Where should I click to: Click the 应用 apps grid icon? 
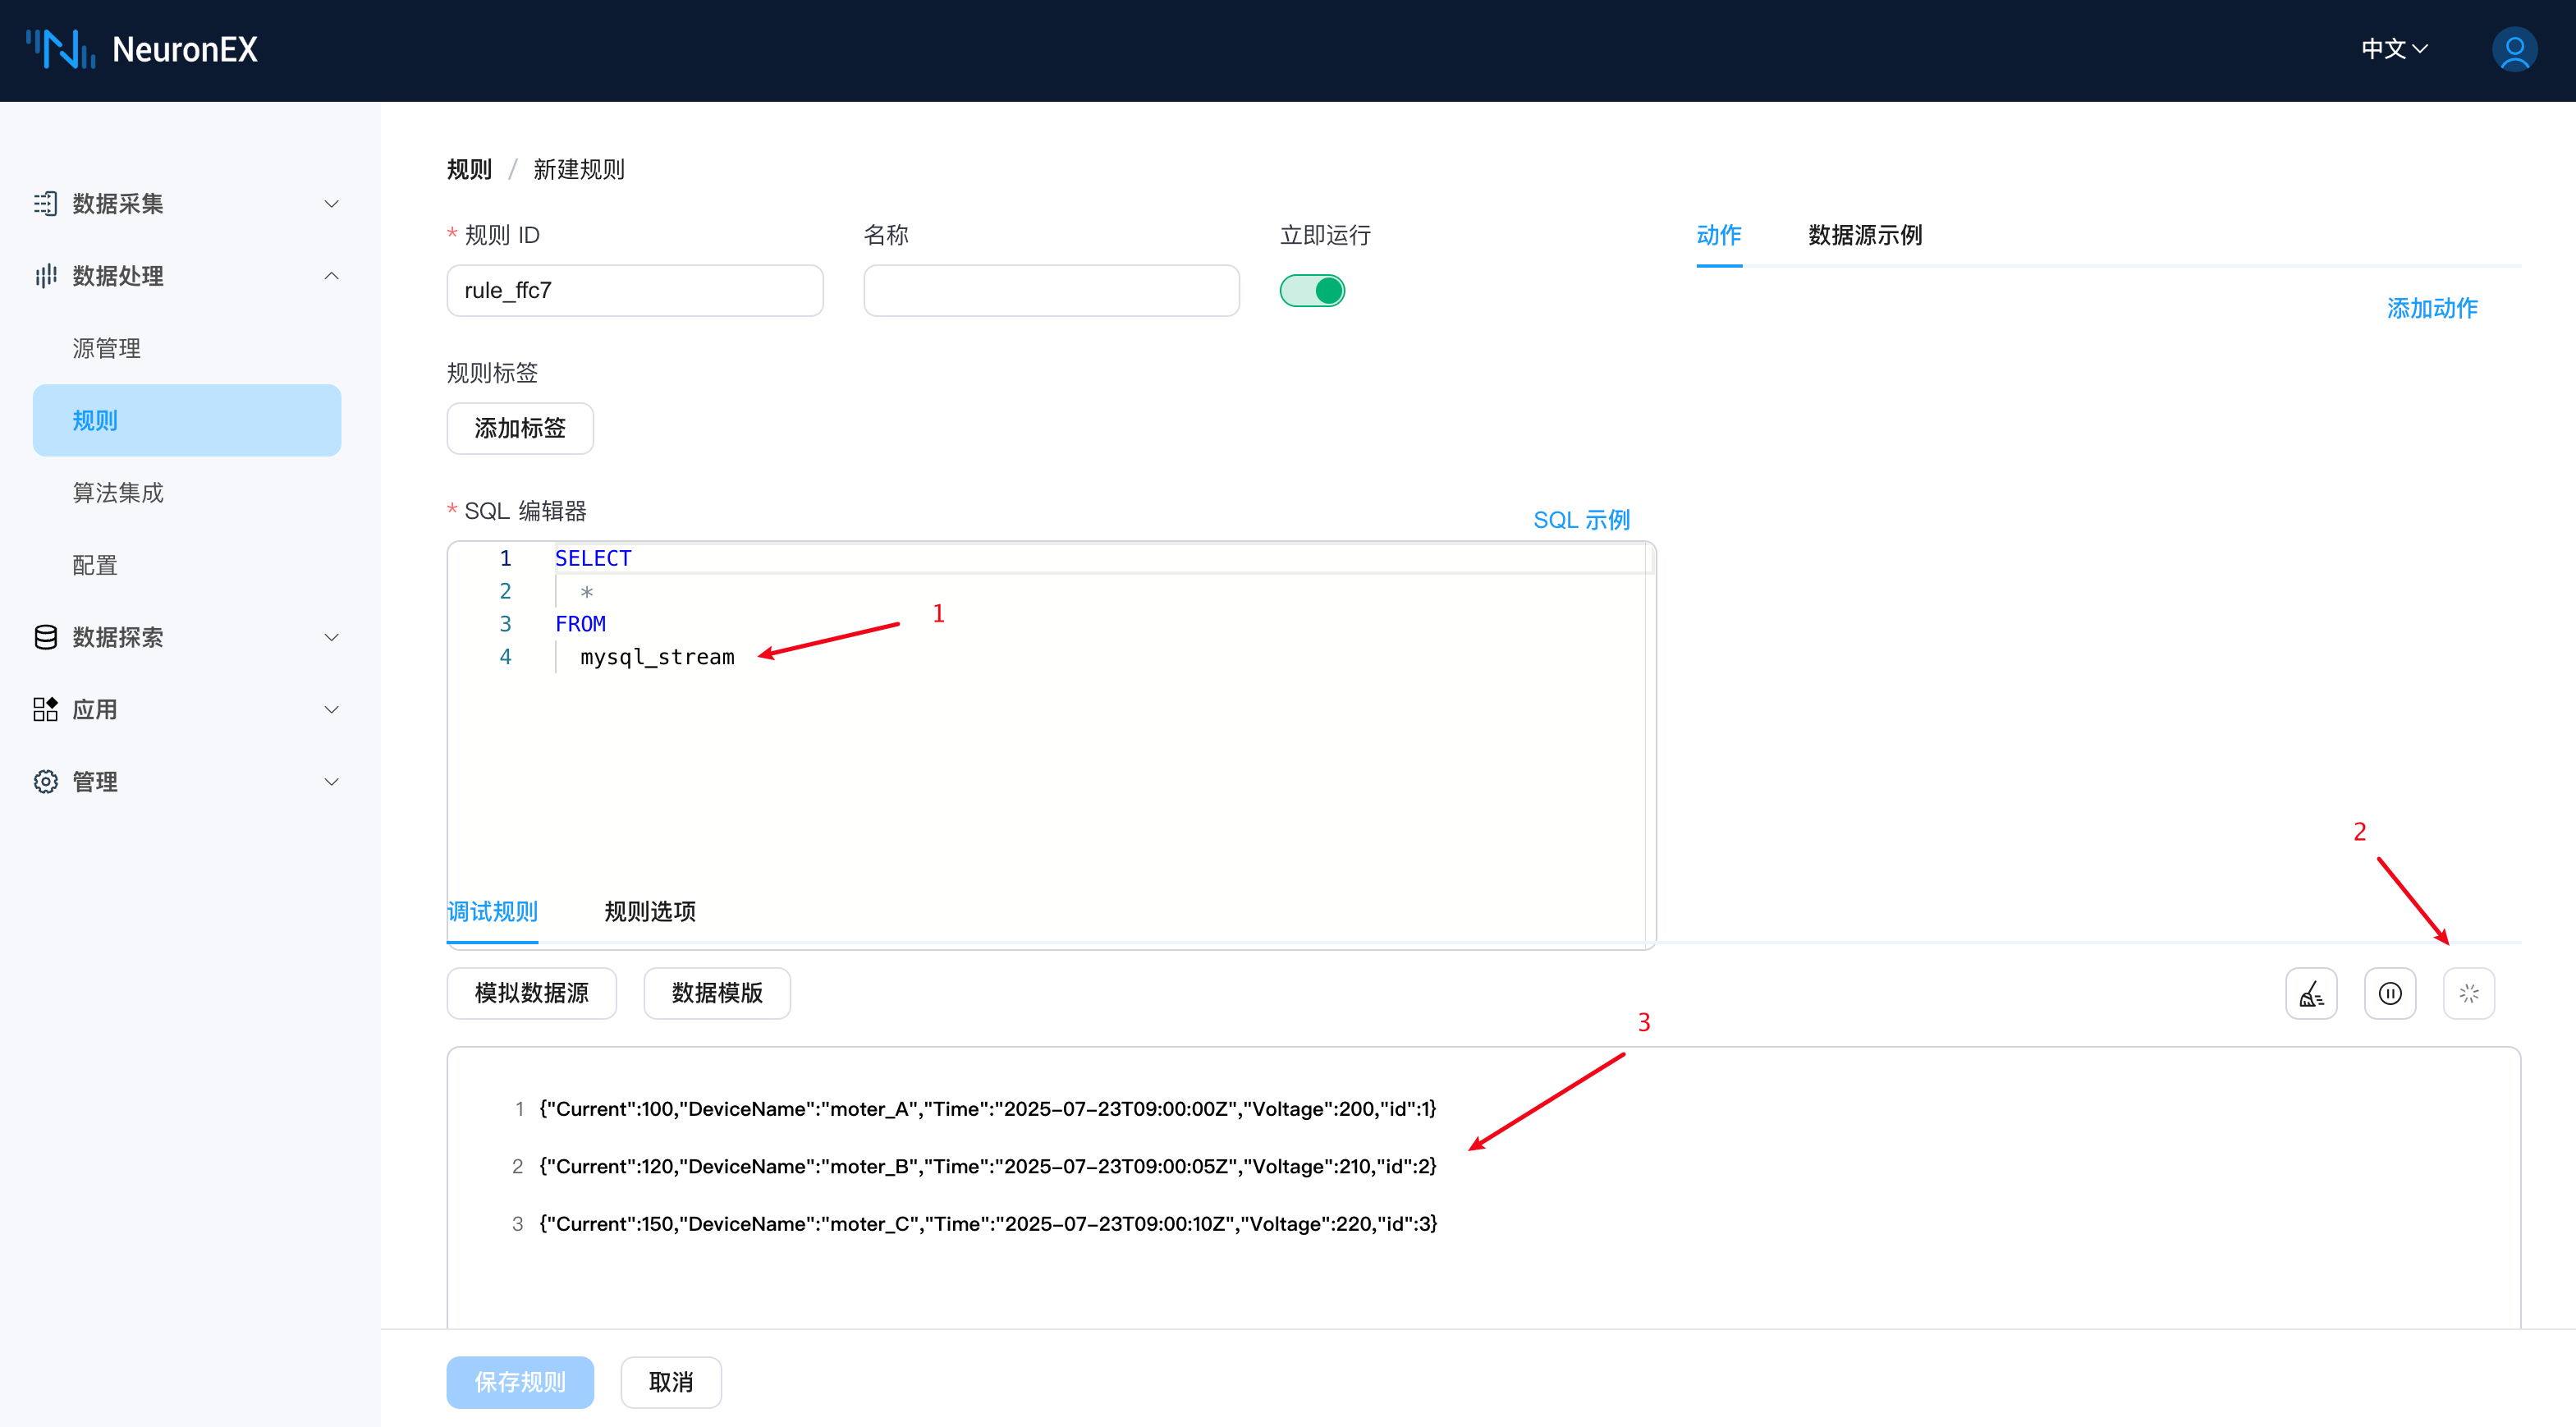(x=45, y=709)
